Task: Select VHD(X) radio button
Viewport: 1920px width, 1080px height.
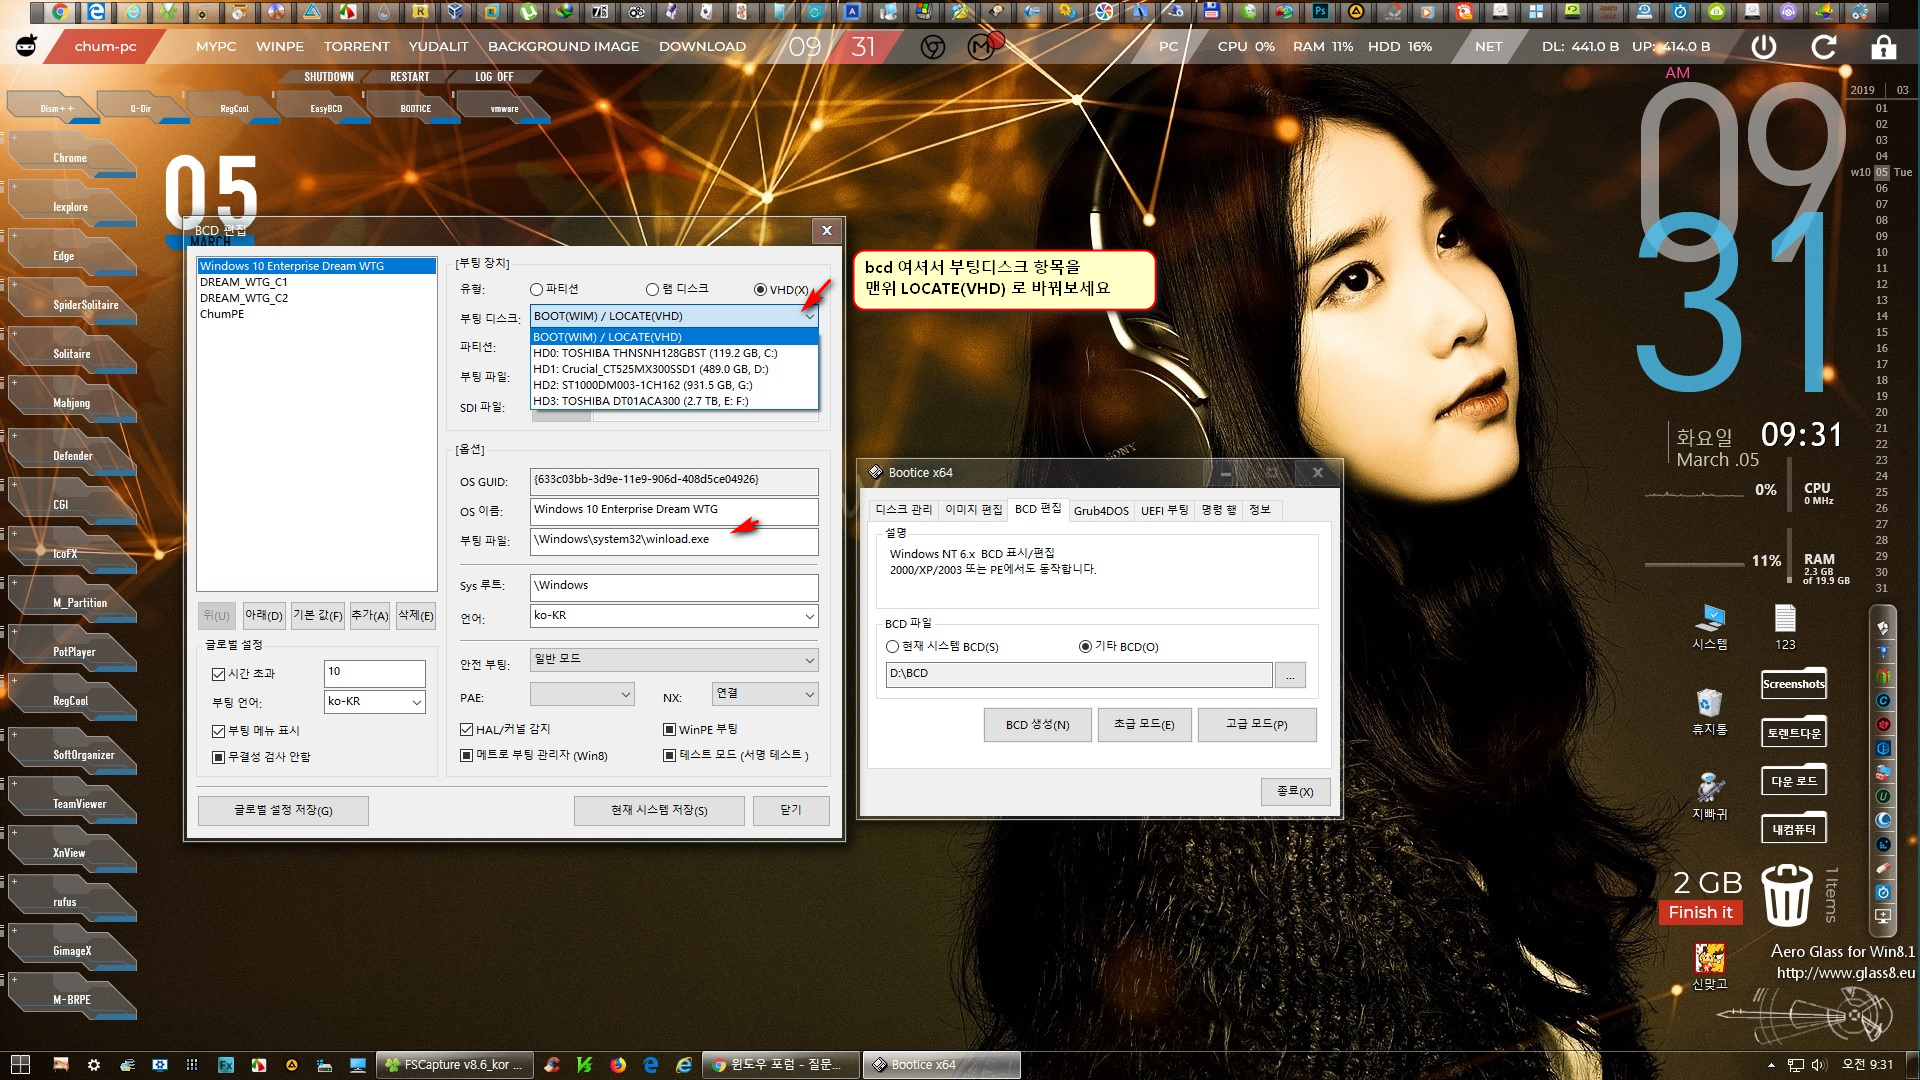Action: pos(761,290)
